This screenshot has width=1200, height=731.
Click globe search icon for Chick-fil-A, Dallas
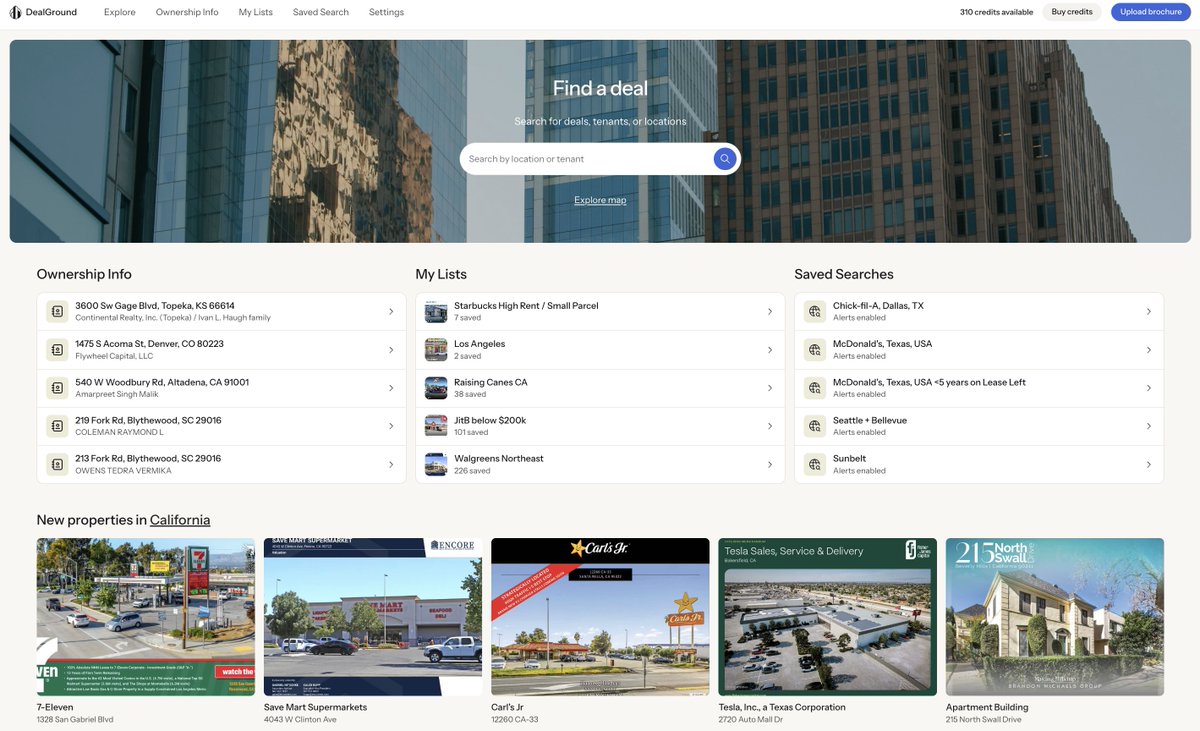[815, 312]
